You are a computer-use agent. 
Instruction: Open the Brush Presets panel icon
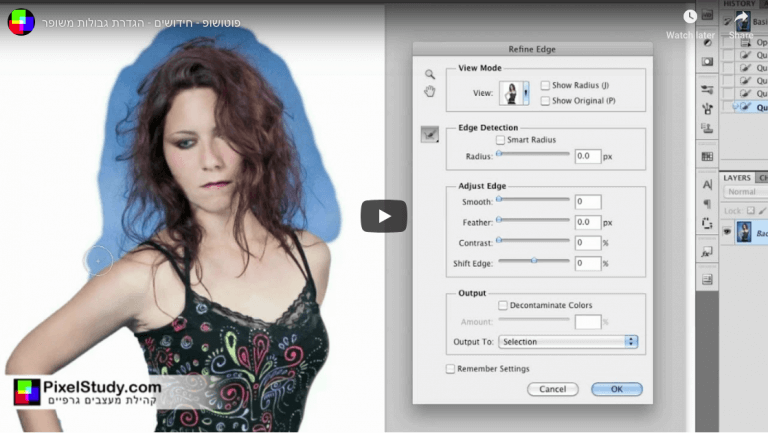click(707, 90)
